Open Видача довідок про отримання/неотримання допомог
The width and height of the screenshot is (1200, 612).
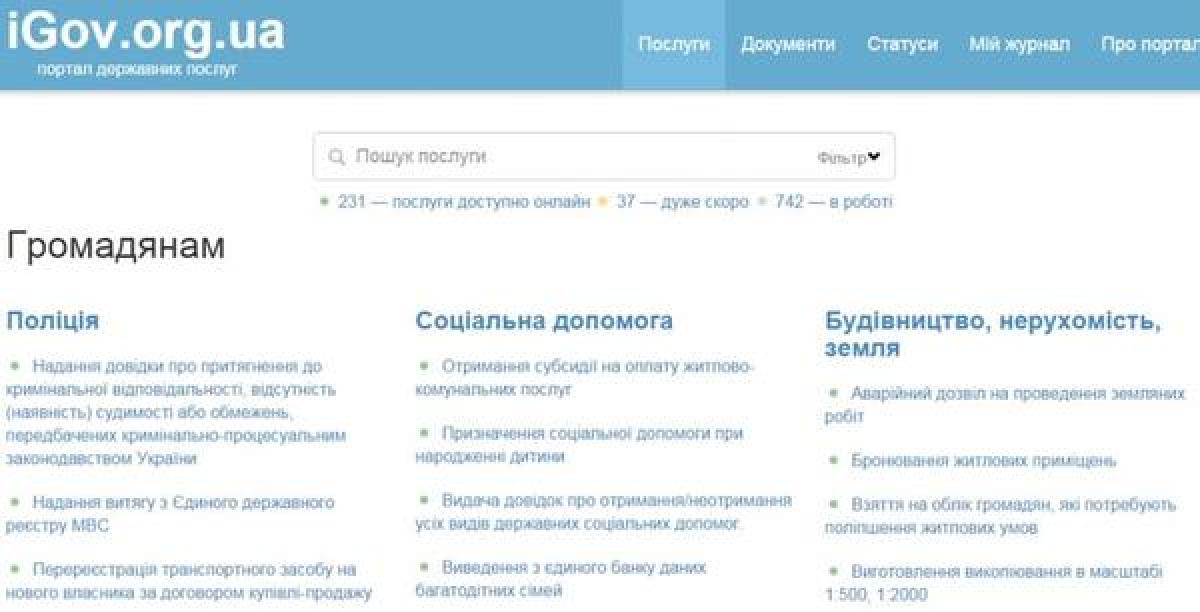coord(604,511)
